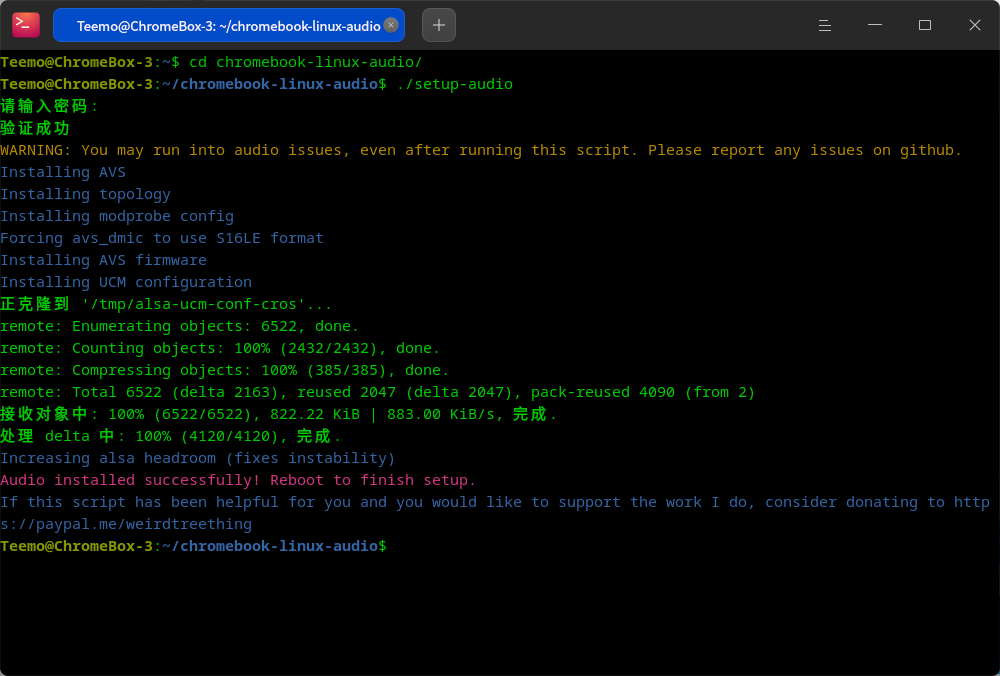The image size is (1000, 676).
Task: Minimize the terminal window
Action: [875, 26]
